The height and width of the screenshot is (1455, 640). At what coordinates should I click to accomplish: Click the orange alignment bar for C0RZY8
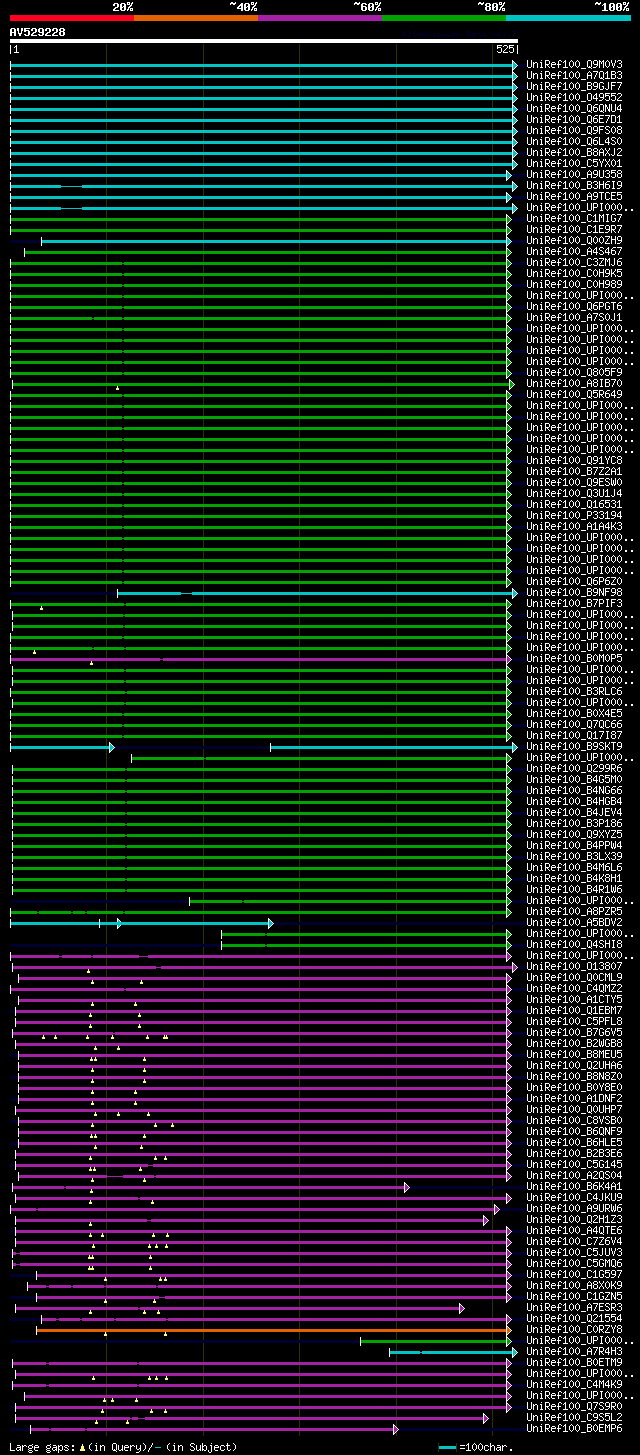(x=272, y=1330)
